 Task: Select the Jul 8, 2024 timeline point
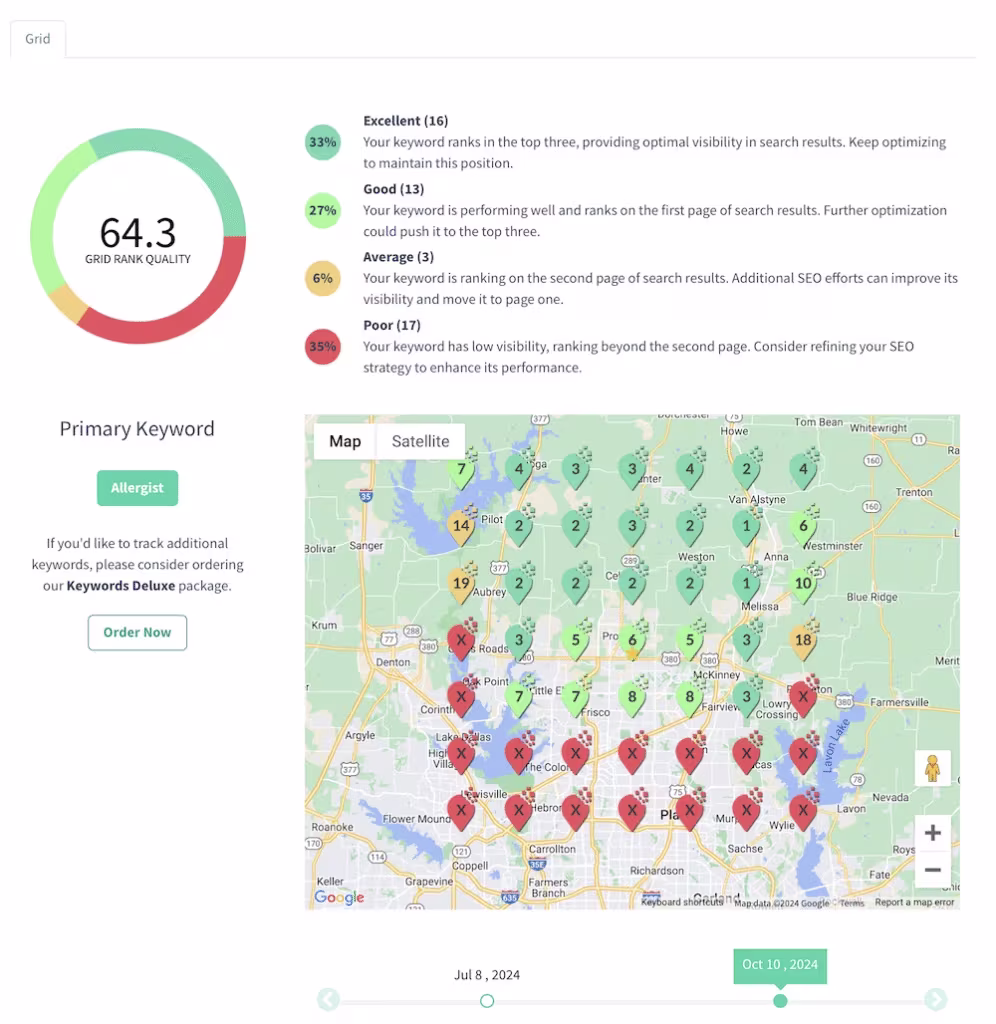click(487, 1000)
